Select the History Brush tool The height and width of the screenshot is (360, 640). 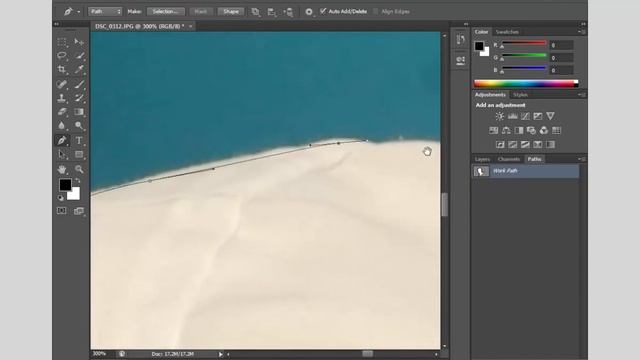pyautogui.click(x=79, y=98)
